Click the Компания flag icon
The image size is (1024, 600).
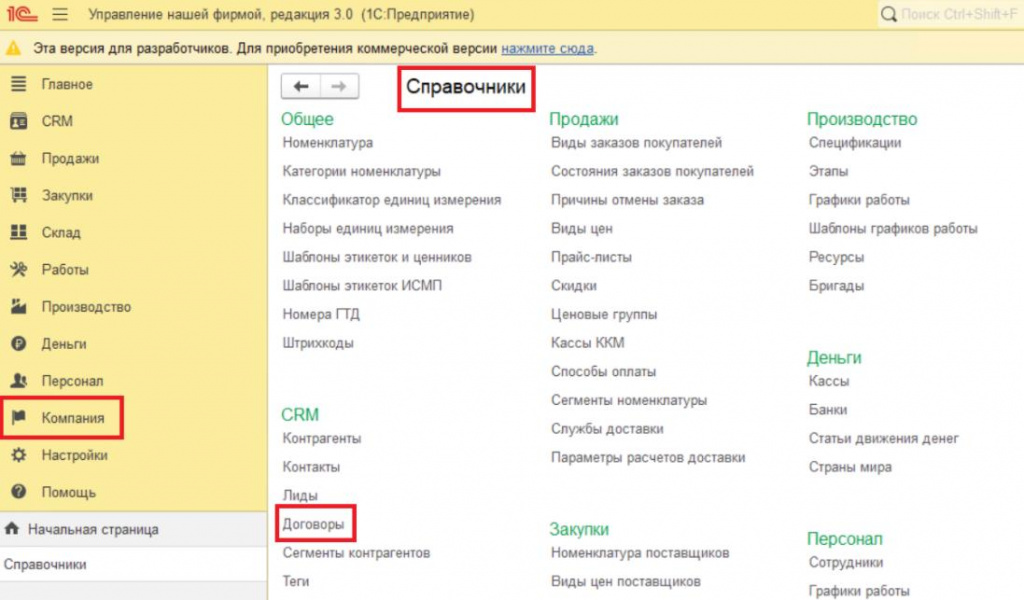pos(19,417)
